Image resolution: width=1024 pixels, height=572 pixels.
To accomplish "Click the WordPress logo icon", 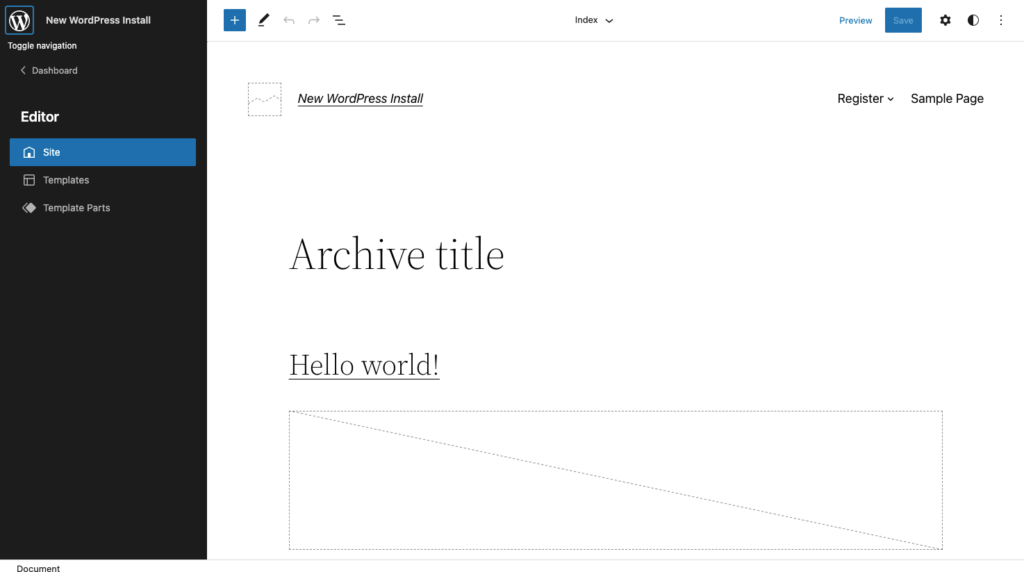I will pyautogui.click(x=20, y=20).
